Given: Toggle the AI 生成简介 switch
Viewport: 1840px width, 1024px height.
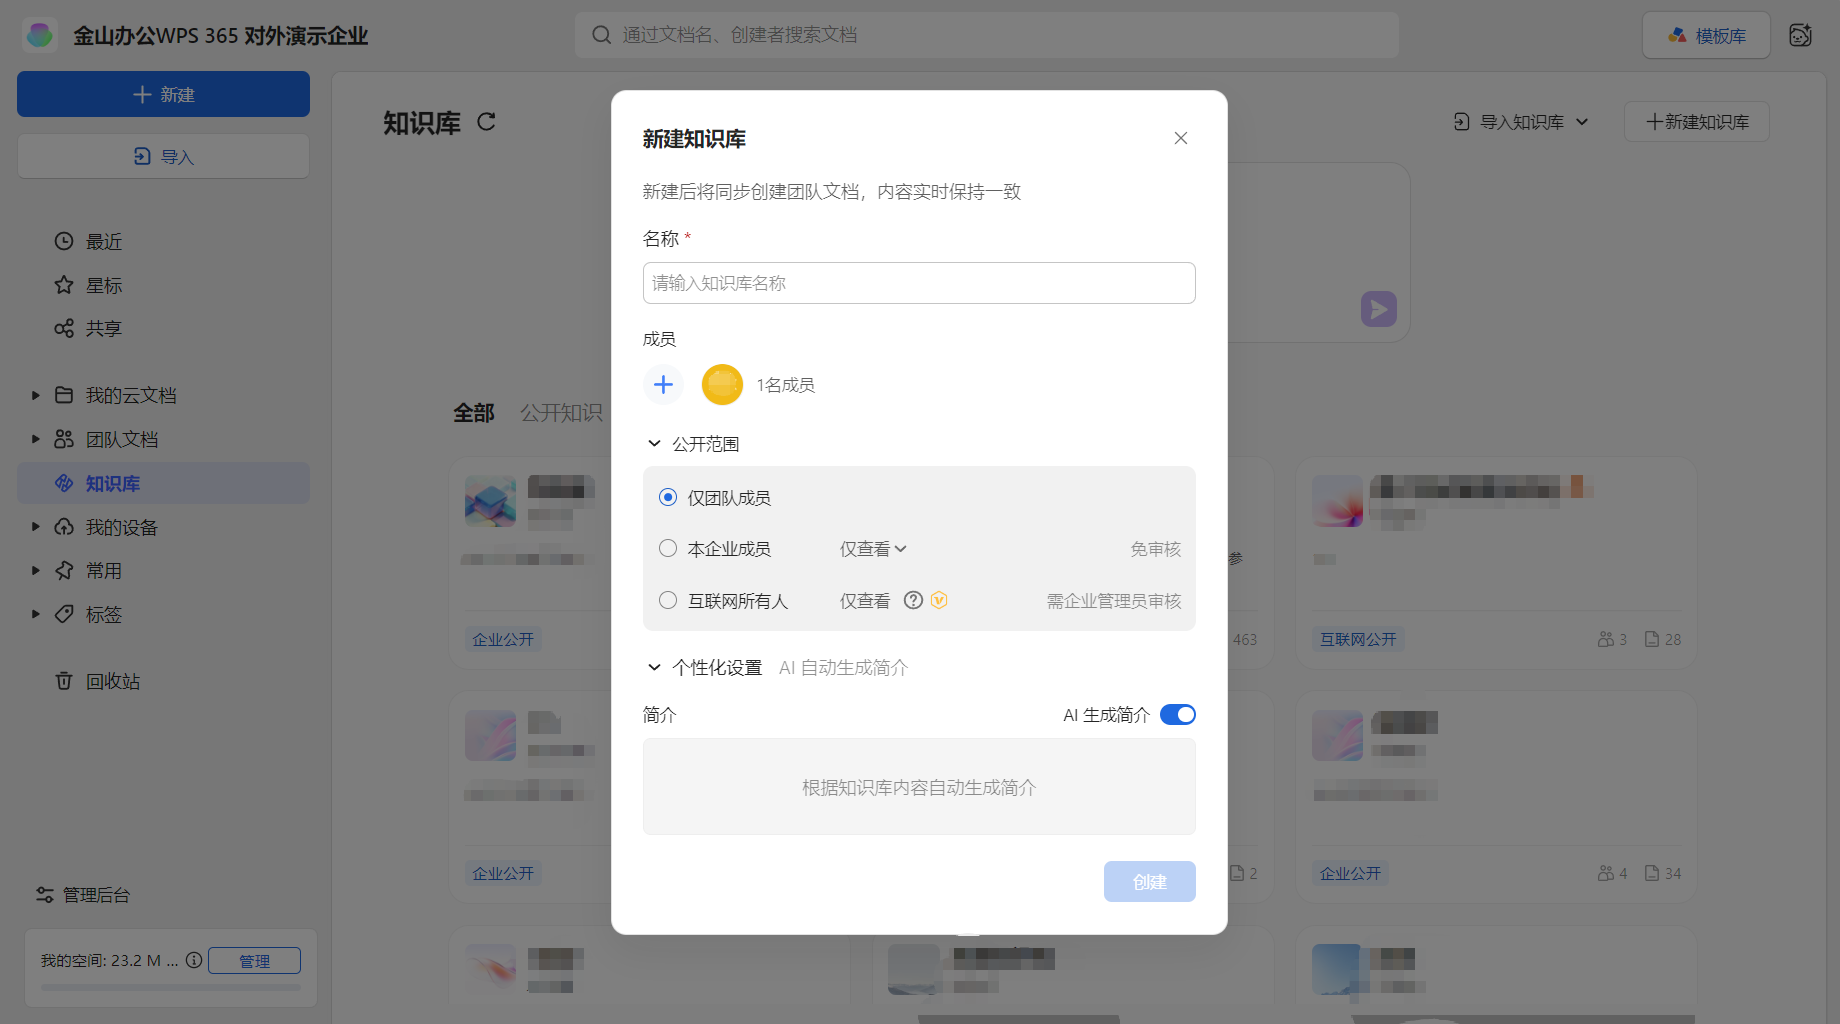Looking at the screenshot, I should tap(1178, 714).
